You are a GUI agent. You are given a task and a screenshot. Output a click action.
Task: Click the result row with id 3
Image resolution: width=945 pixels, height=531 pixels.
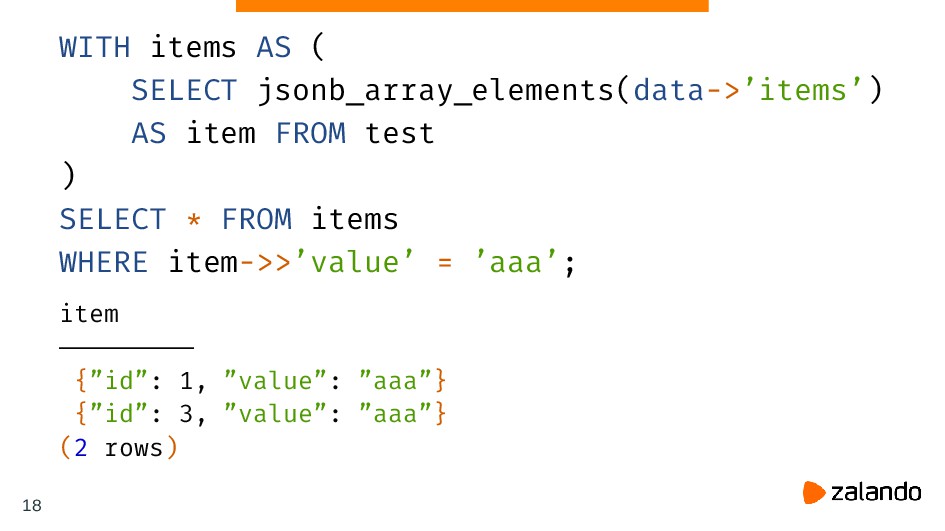pos(260,414)
